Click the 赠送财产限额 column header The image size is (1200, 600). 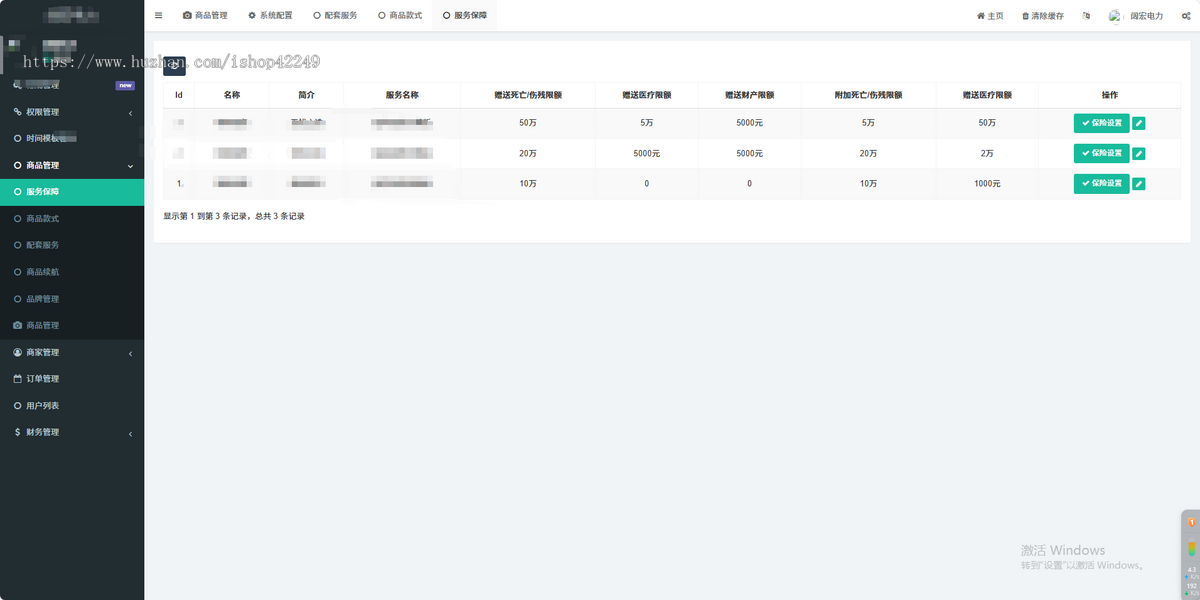[x=750, y=95]
